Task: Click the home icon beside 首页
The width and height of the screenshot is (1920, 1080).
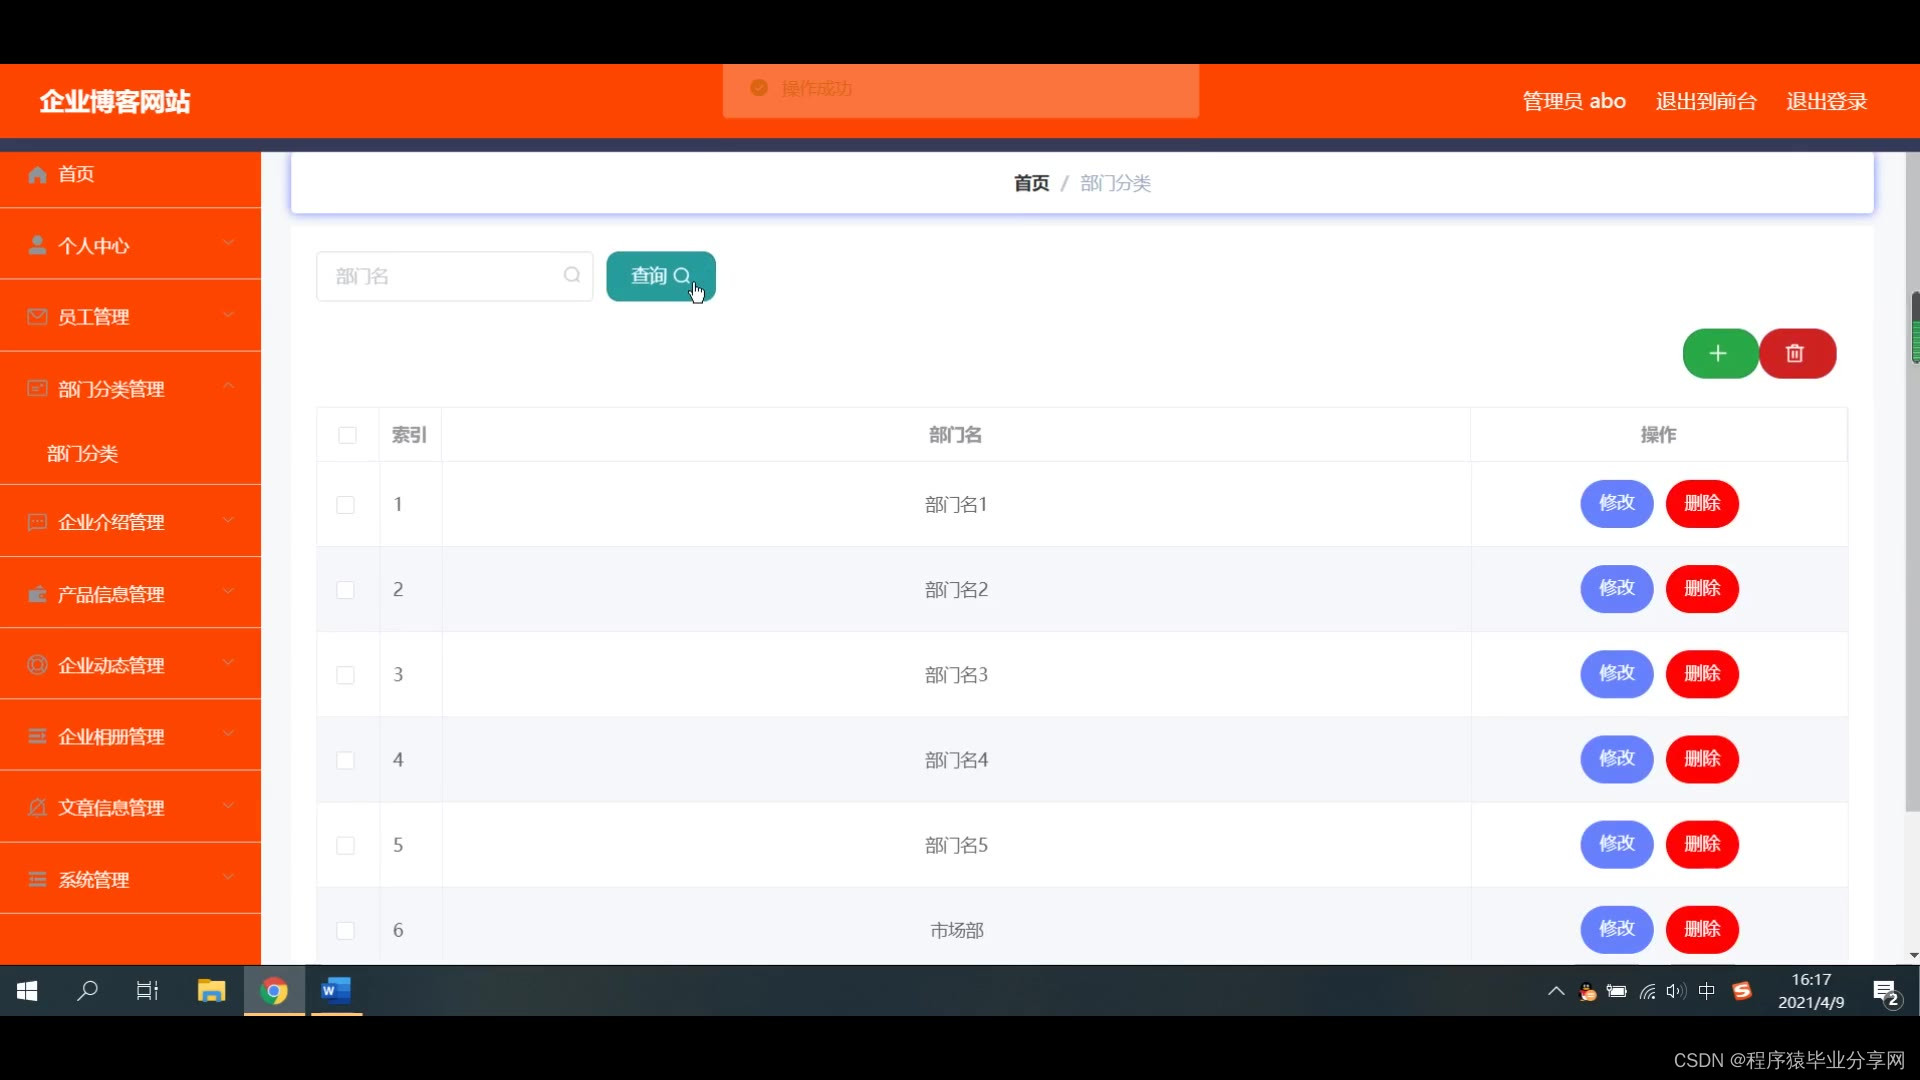Action: [37, 175]
